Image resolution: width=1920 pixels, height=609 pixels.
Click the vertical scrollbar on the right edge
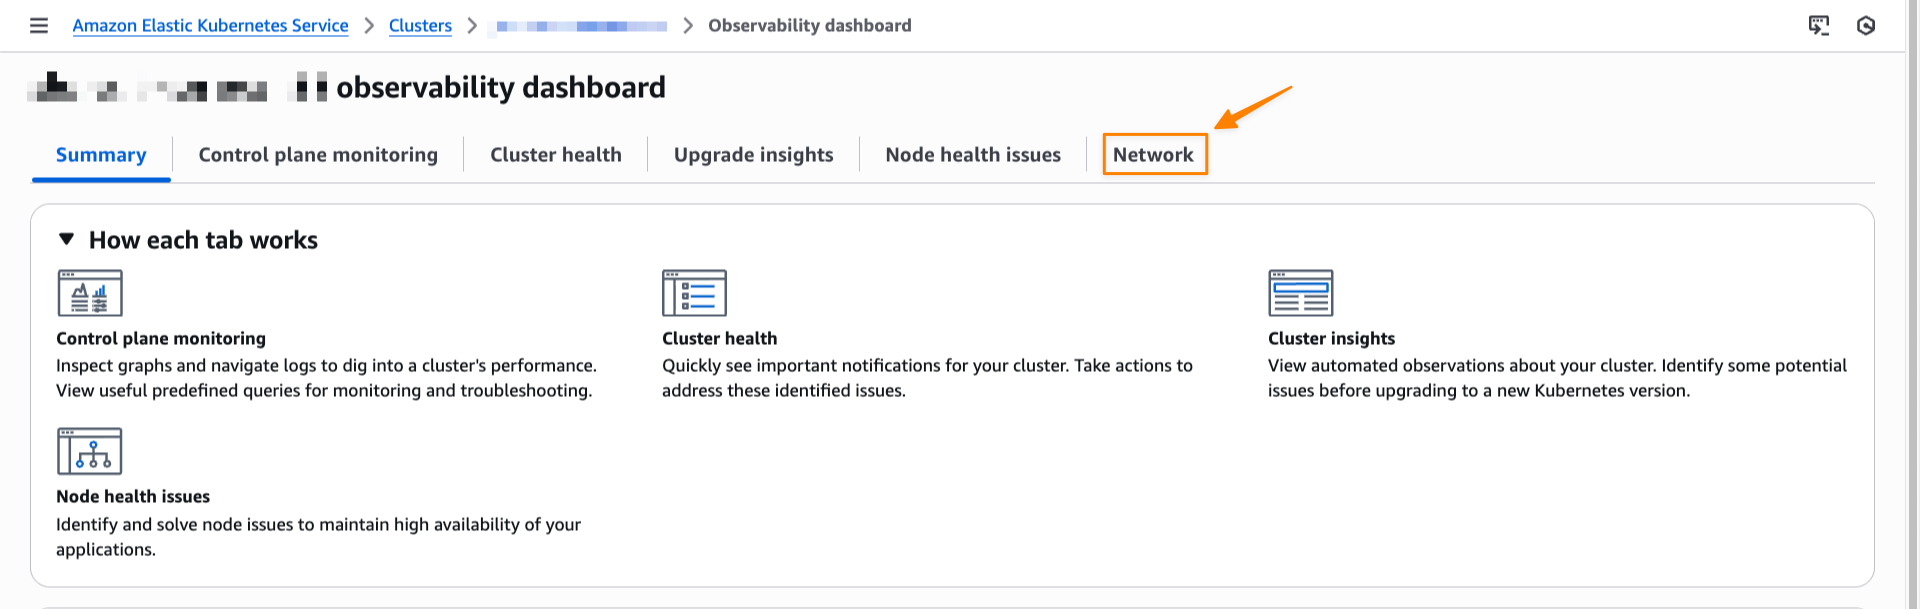tap(1913, 300)
